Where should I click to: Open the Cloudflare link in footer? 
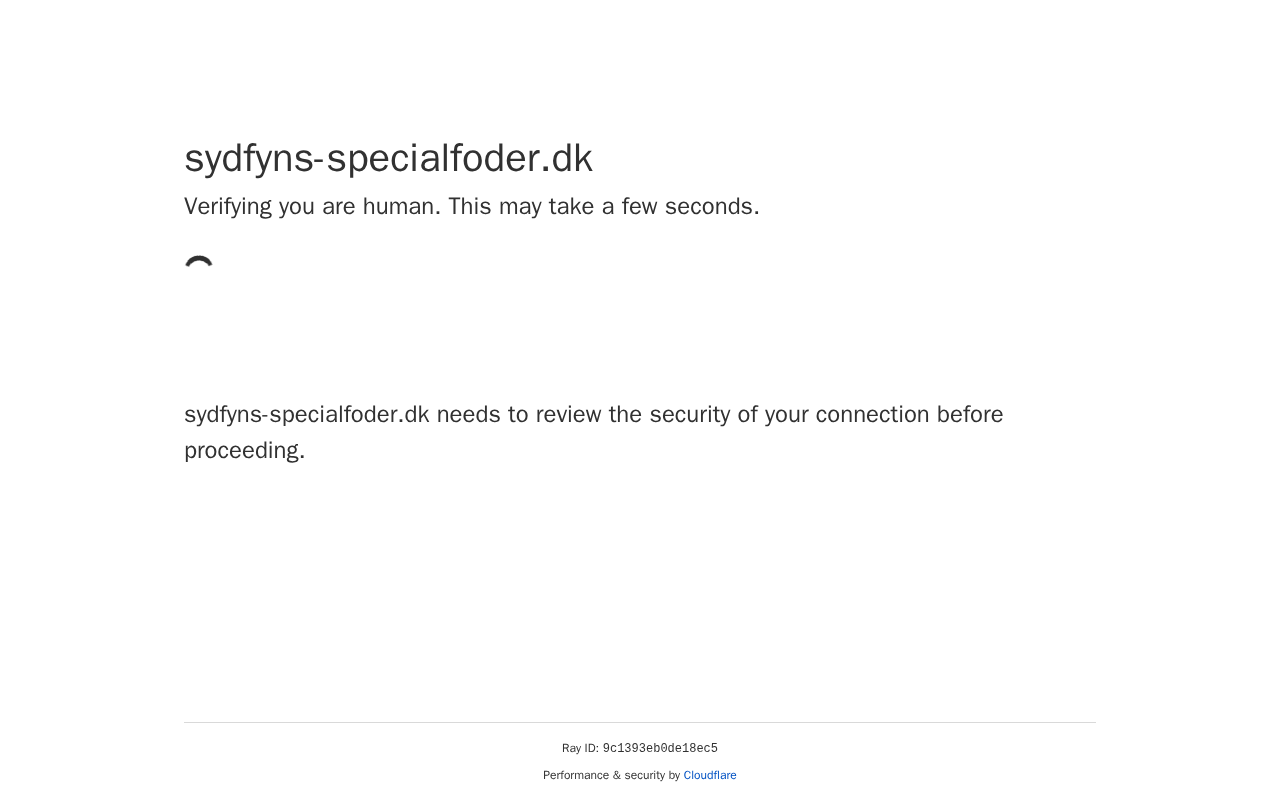pyautogui.click(x=710, y=776)
